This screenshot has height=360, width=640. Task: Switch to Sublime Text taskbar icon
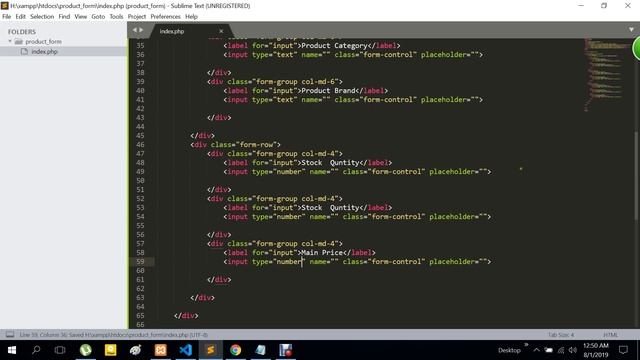point(211,350)
